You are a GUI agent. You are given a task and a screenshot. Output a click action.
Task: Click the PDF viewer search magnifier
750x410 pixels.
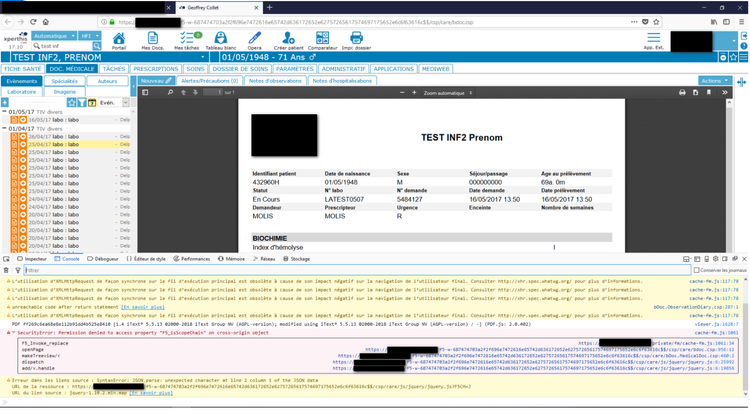(170, 92)
